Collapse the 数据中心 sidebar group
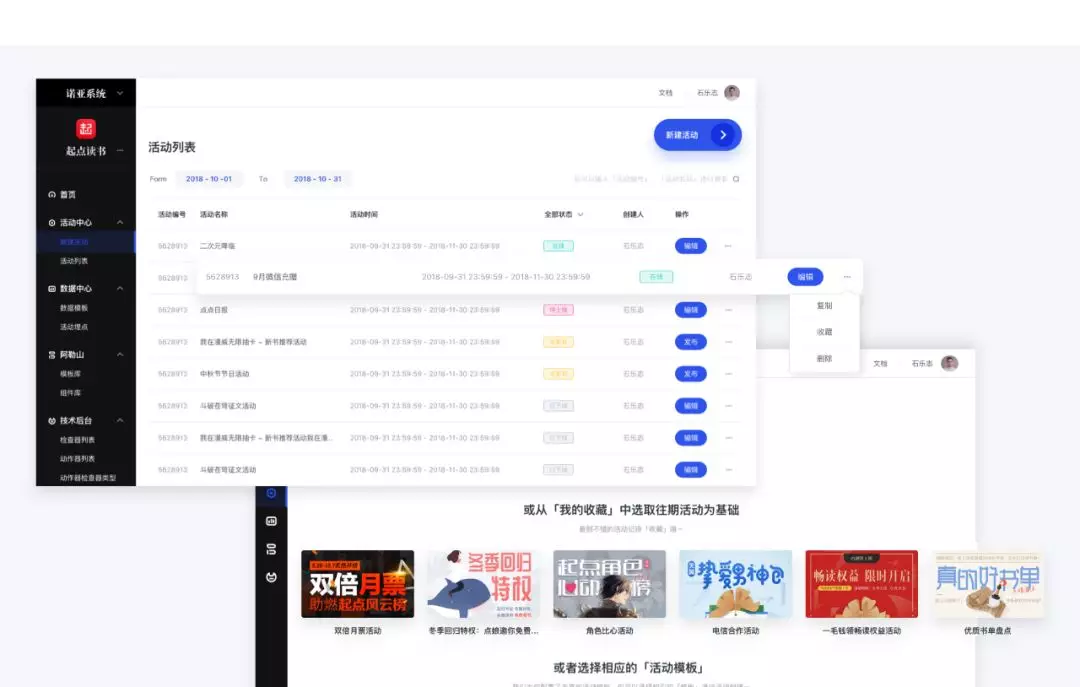Viewport: 1080px width, 687px height. click(120, 289)
